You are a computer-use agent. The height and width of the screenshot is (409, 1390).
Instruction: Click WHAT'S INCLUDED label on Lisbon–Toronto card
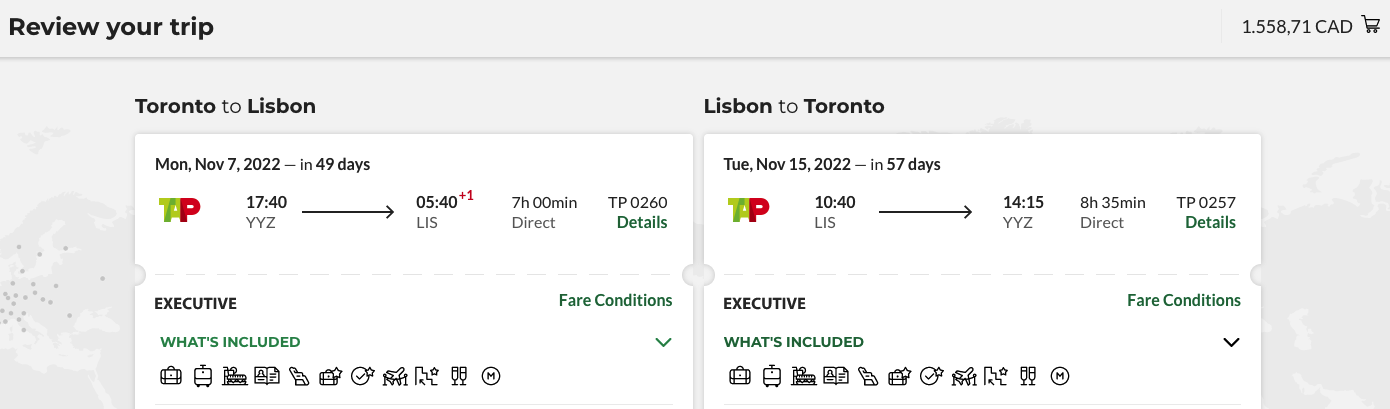(x=793, y=342)
